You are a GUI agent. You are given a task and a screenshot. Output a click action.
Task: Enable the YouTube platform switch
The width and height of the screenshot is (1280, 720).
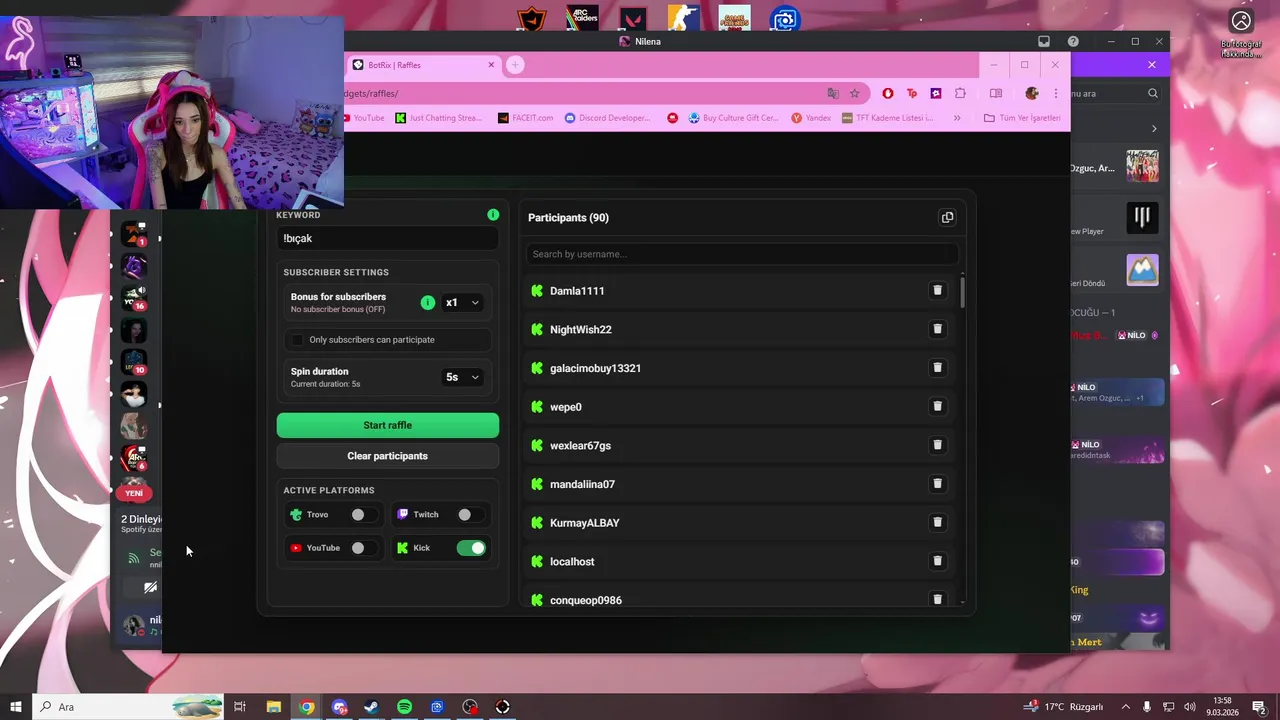pyautogui.click(x=363, y=548)
